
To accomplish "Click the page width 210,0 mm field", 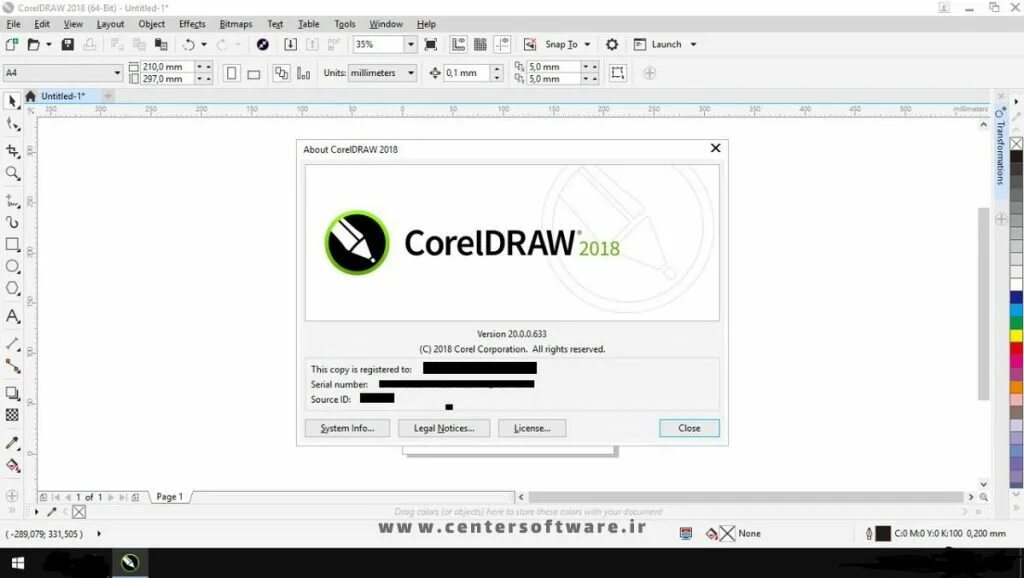I will pos(167,67).
